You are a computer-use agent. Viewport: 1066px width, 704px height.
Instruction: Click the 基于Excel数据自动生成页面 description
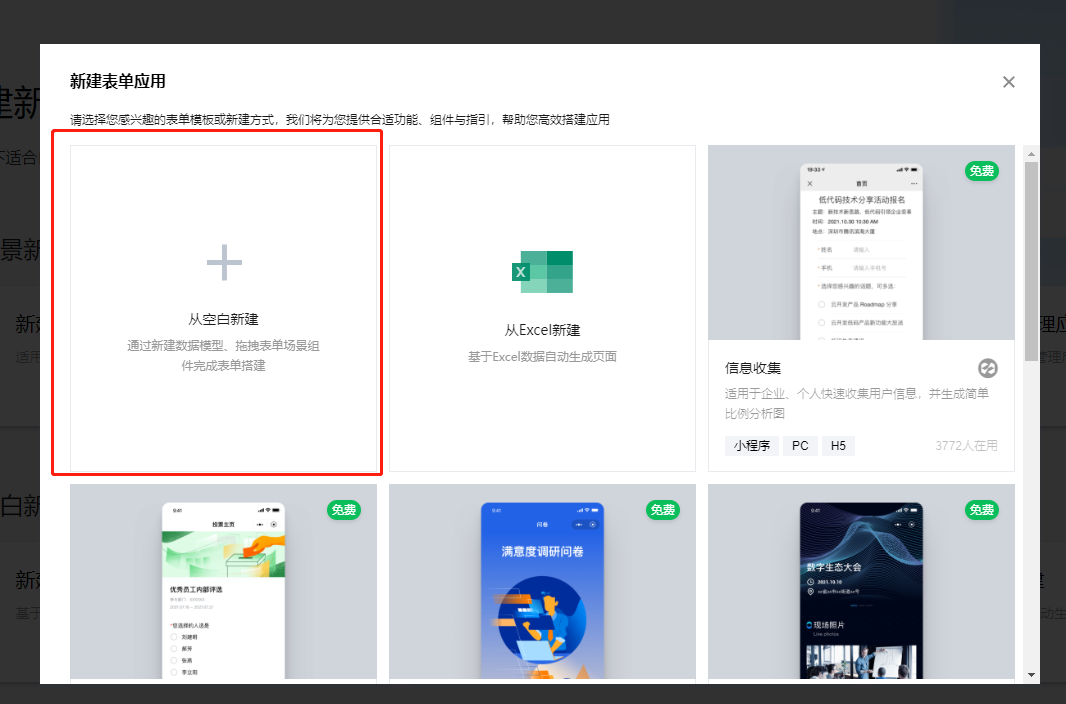[x=543, y=357]
